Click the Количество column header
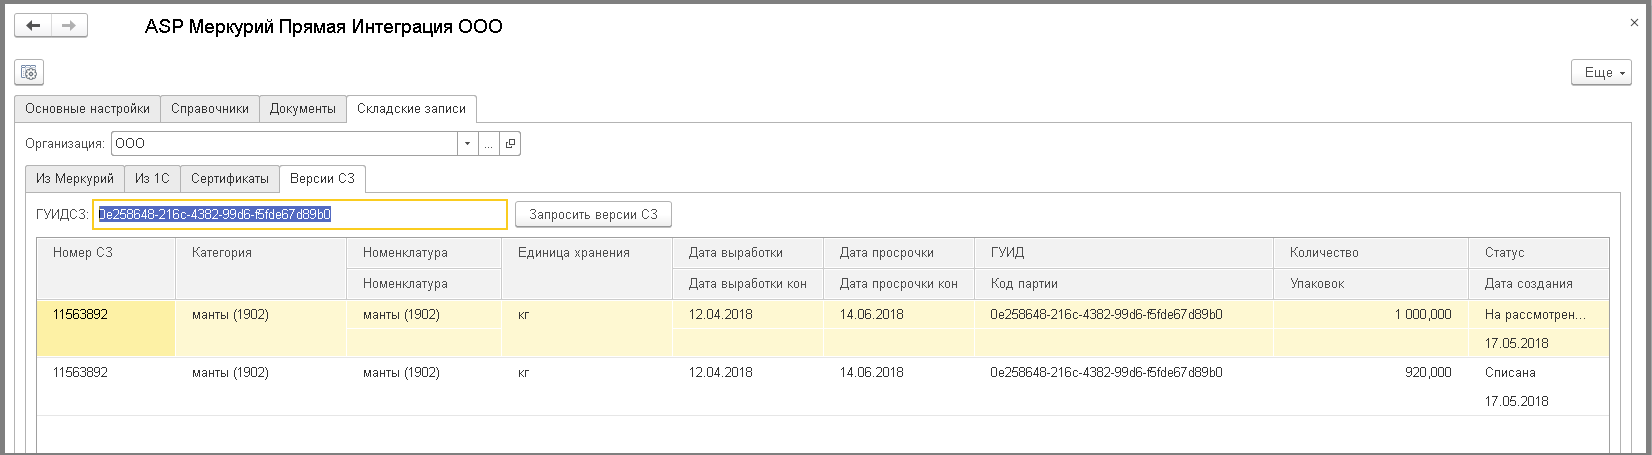This screenshot has width=1652, height=455. point(1371,253)
